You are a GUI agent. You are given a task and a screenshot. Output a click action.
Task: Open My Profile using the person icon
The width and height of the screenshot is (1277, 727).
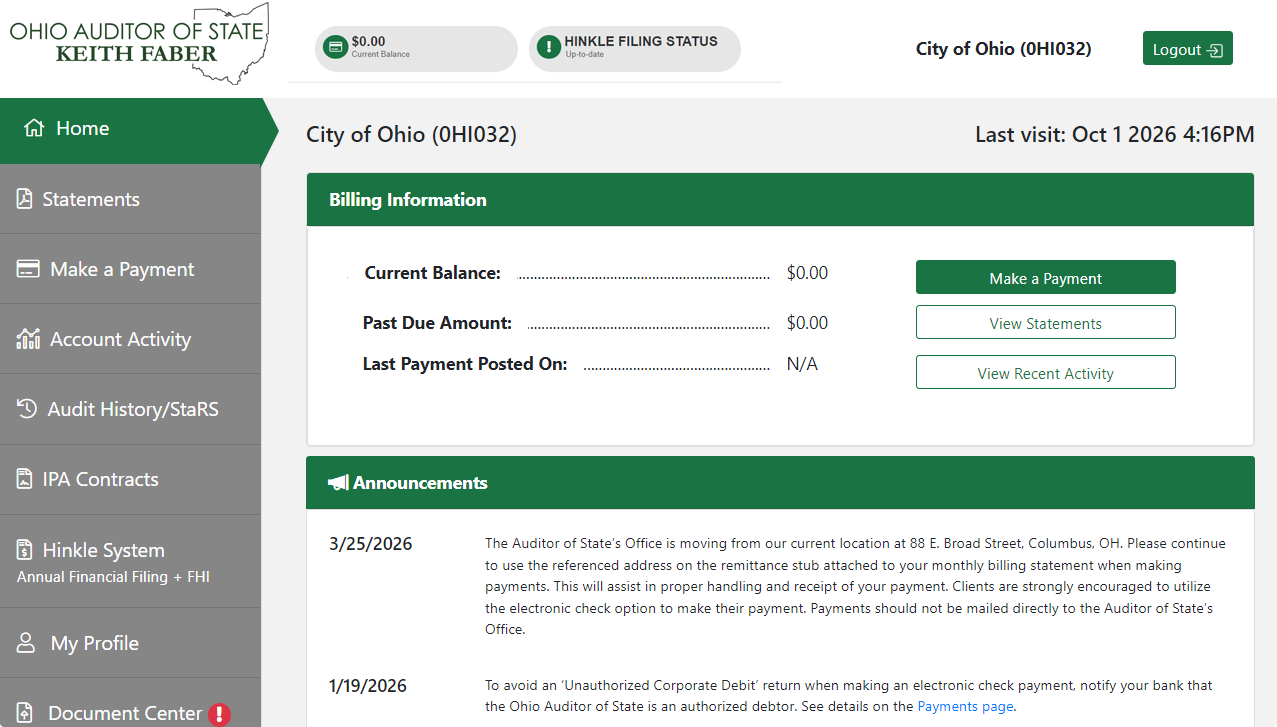(24, 642)
